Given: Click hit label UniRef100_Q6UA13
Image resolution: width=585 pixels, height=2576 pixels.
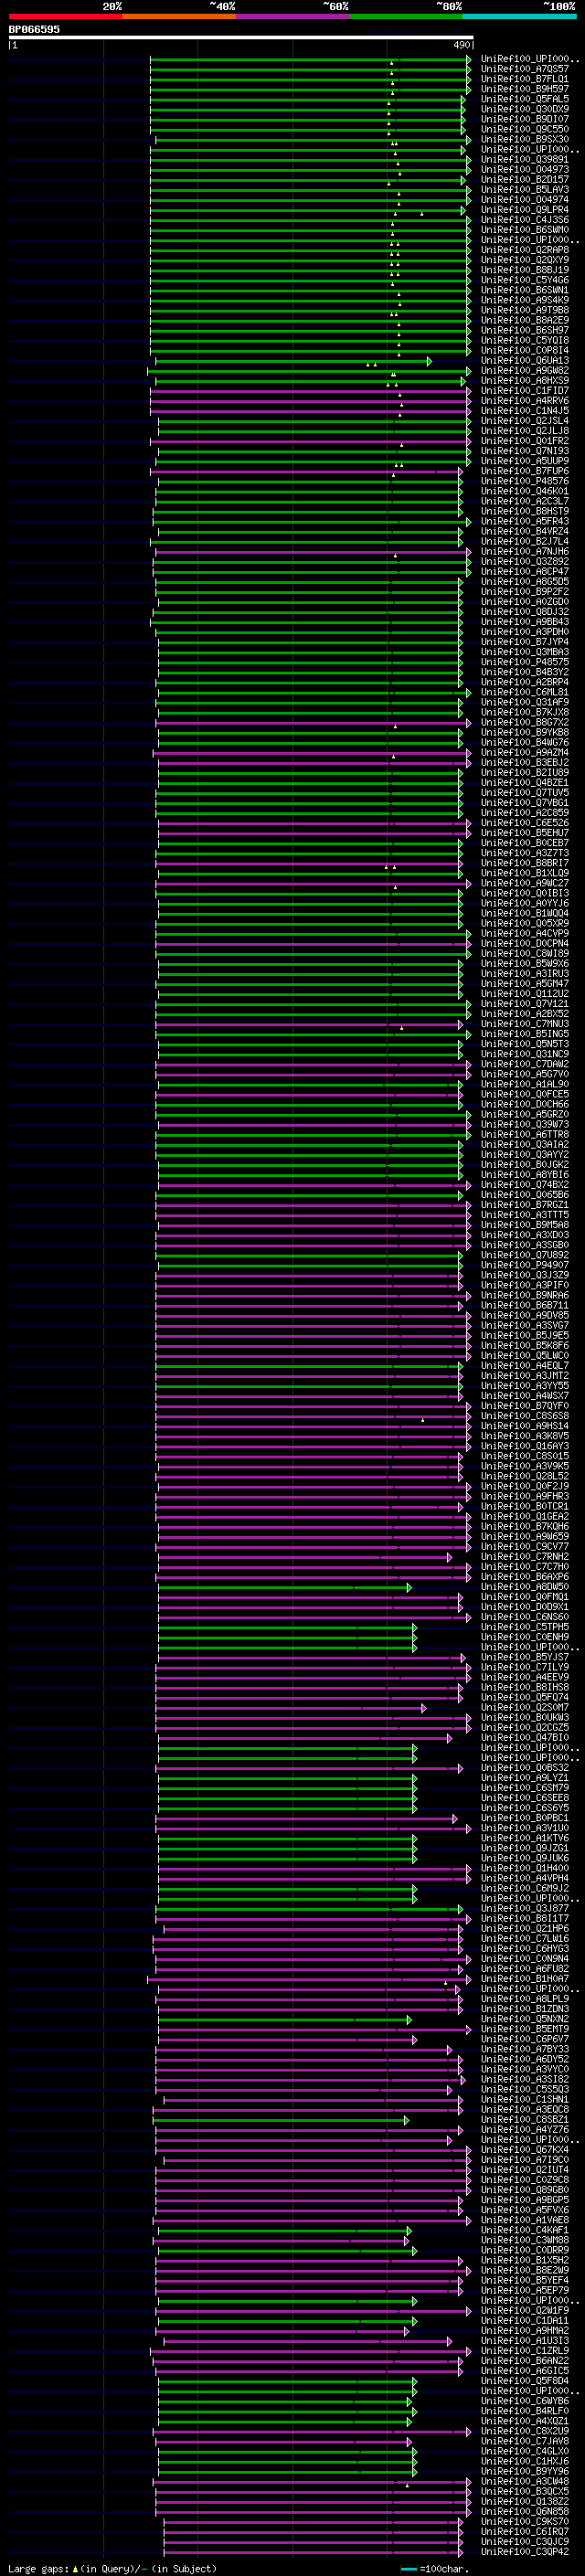Looking at the screenshot, I should [525, 361].
